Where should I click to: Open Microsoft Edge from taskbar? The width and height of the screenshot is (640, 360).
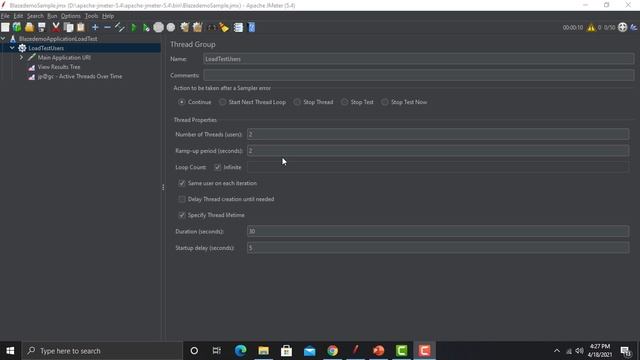[x=240, y=351]
